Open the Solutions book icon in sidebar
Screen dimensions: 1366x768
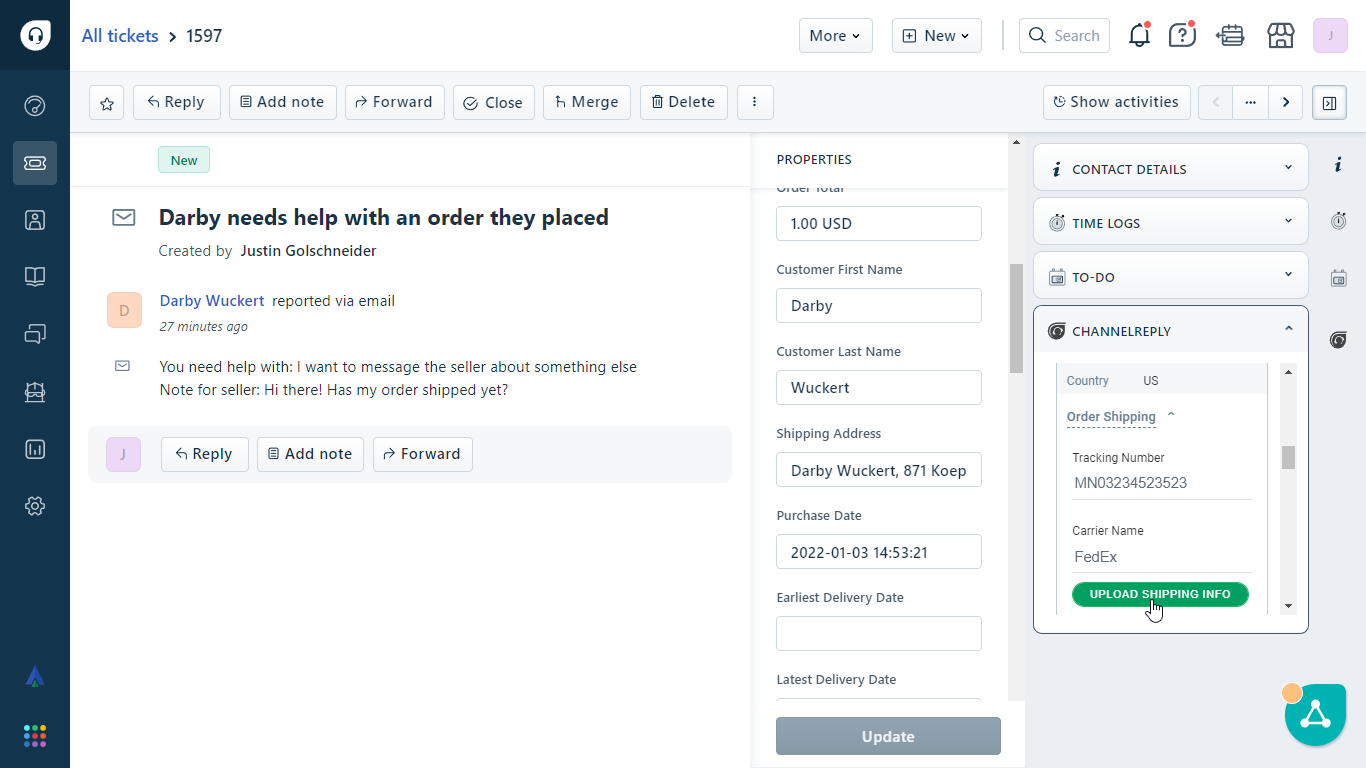click(35, 277)
